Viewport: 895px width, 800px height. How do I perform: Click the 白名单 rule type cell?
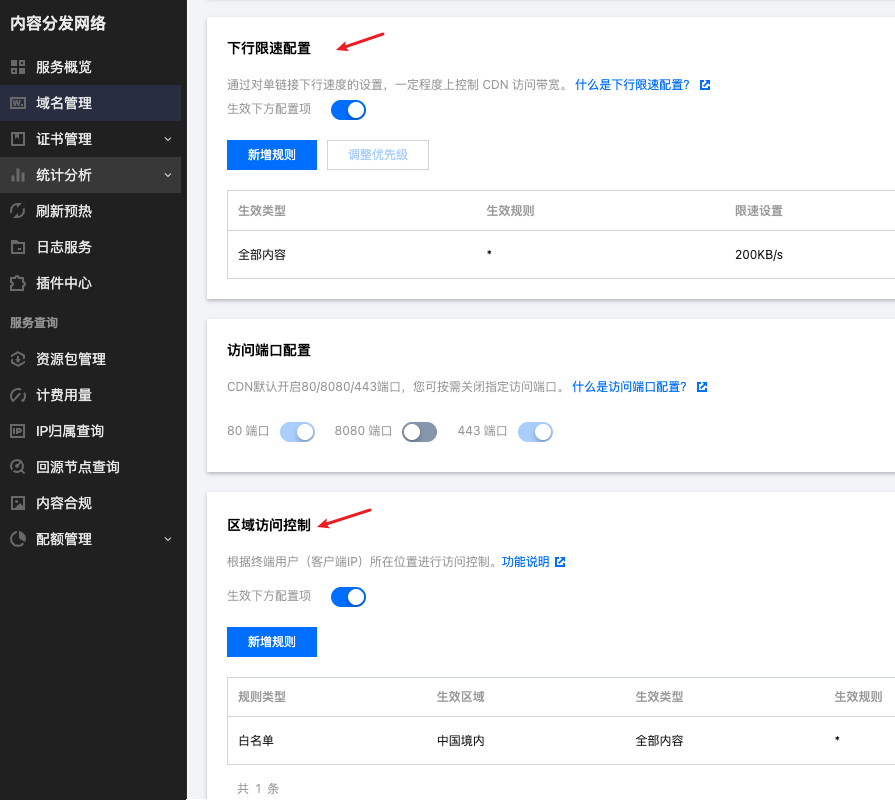click(256, 741)
